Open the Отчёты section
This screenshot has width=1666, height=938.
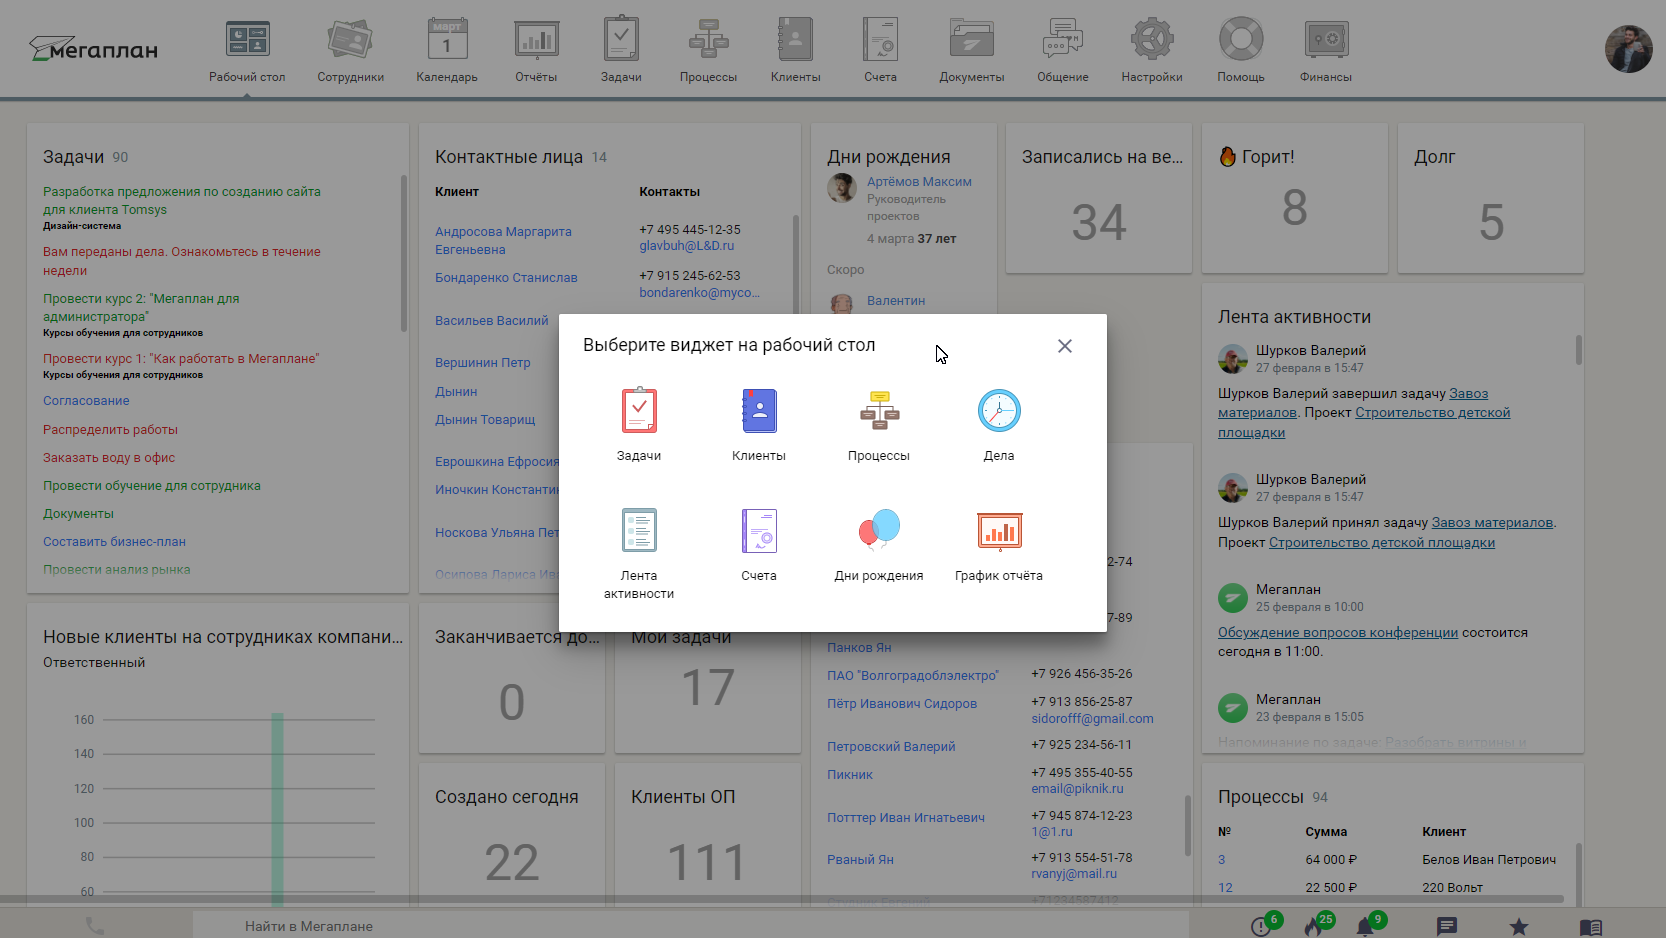tap(536, 50)
